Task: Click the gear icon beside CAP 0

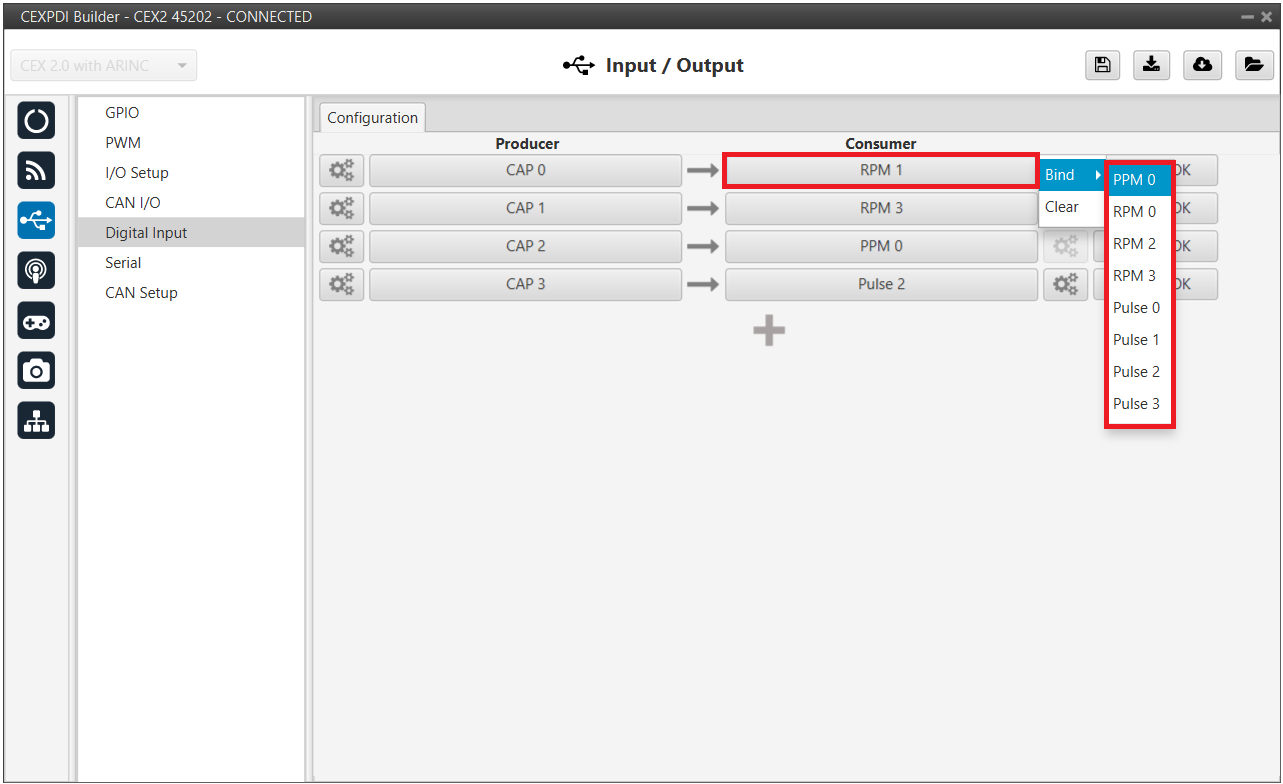Action: coord(341,170)
